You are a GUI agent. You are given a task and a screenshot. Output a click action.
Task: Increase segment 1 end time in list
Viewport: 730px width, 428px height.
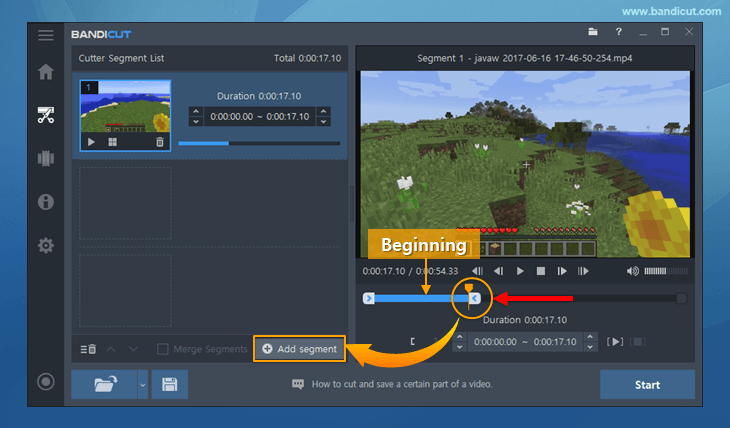pos(324,111)
